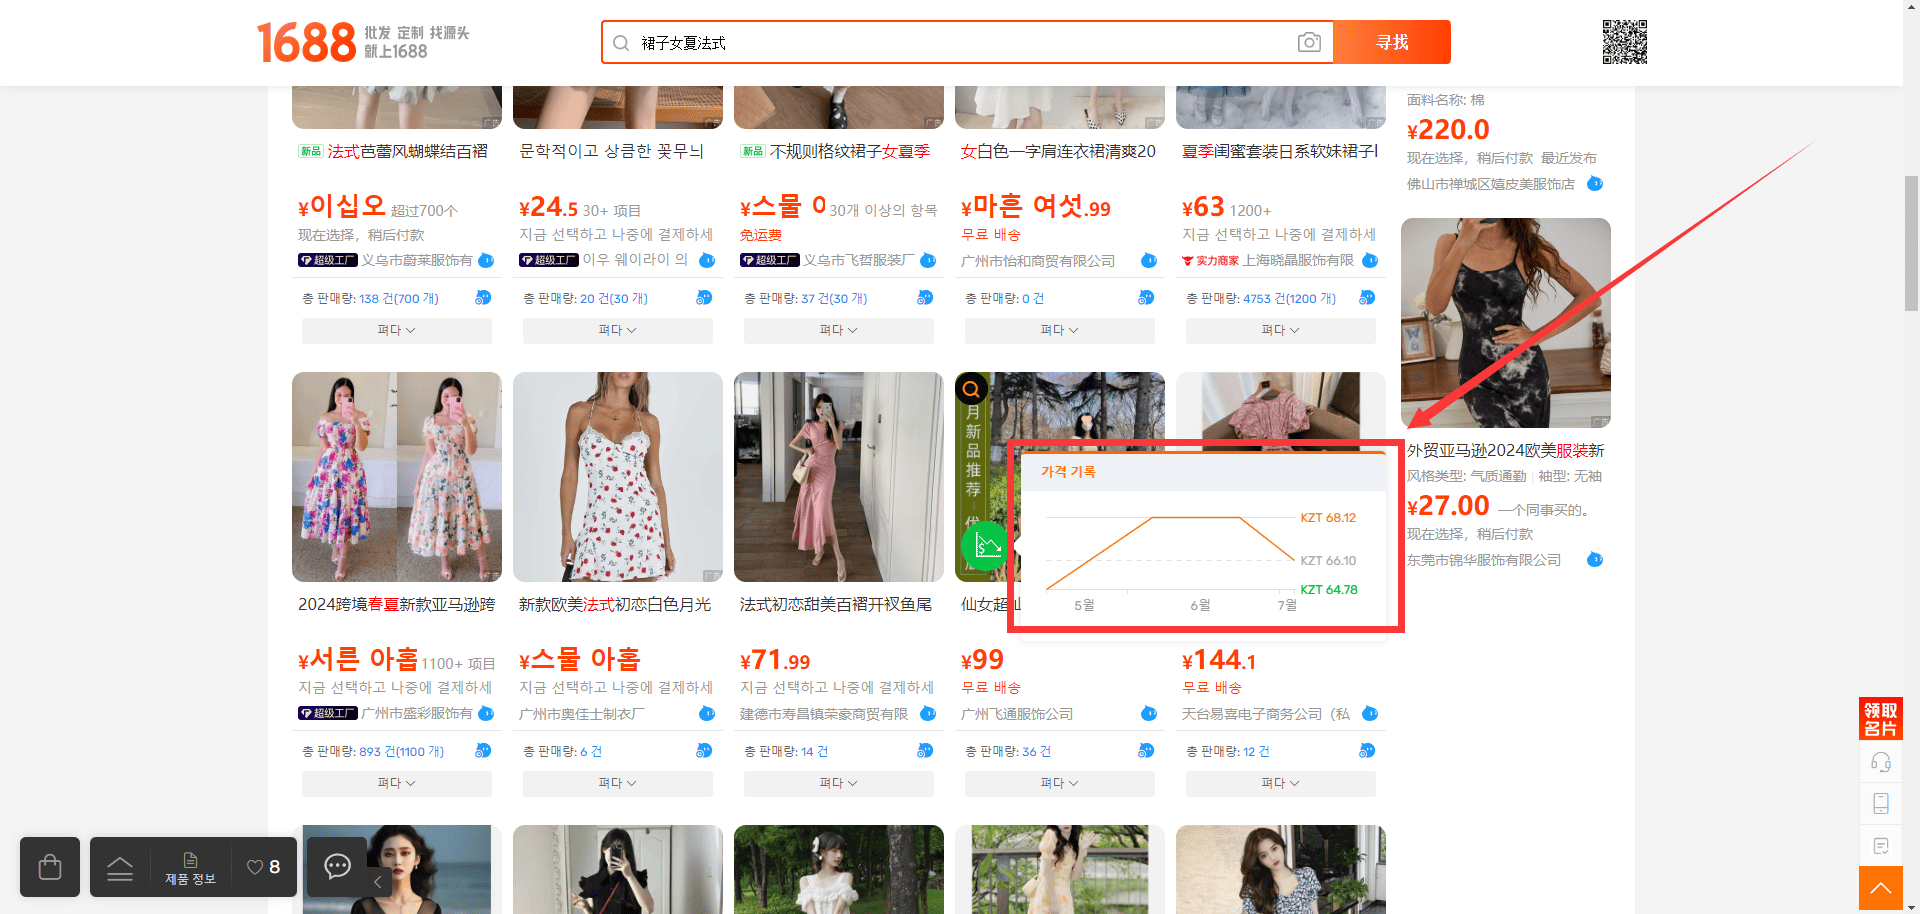Click the 1688 logo

[x=306, y=43]
